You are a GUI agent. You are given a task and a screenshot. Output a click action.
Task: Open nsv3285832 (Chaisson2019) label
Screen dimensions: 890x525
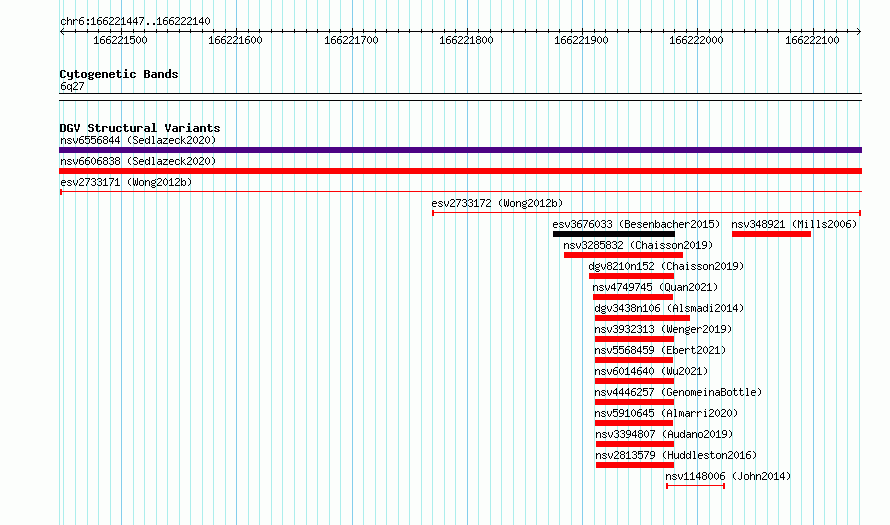tap(638, 245)
